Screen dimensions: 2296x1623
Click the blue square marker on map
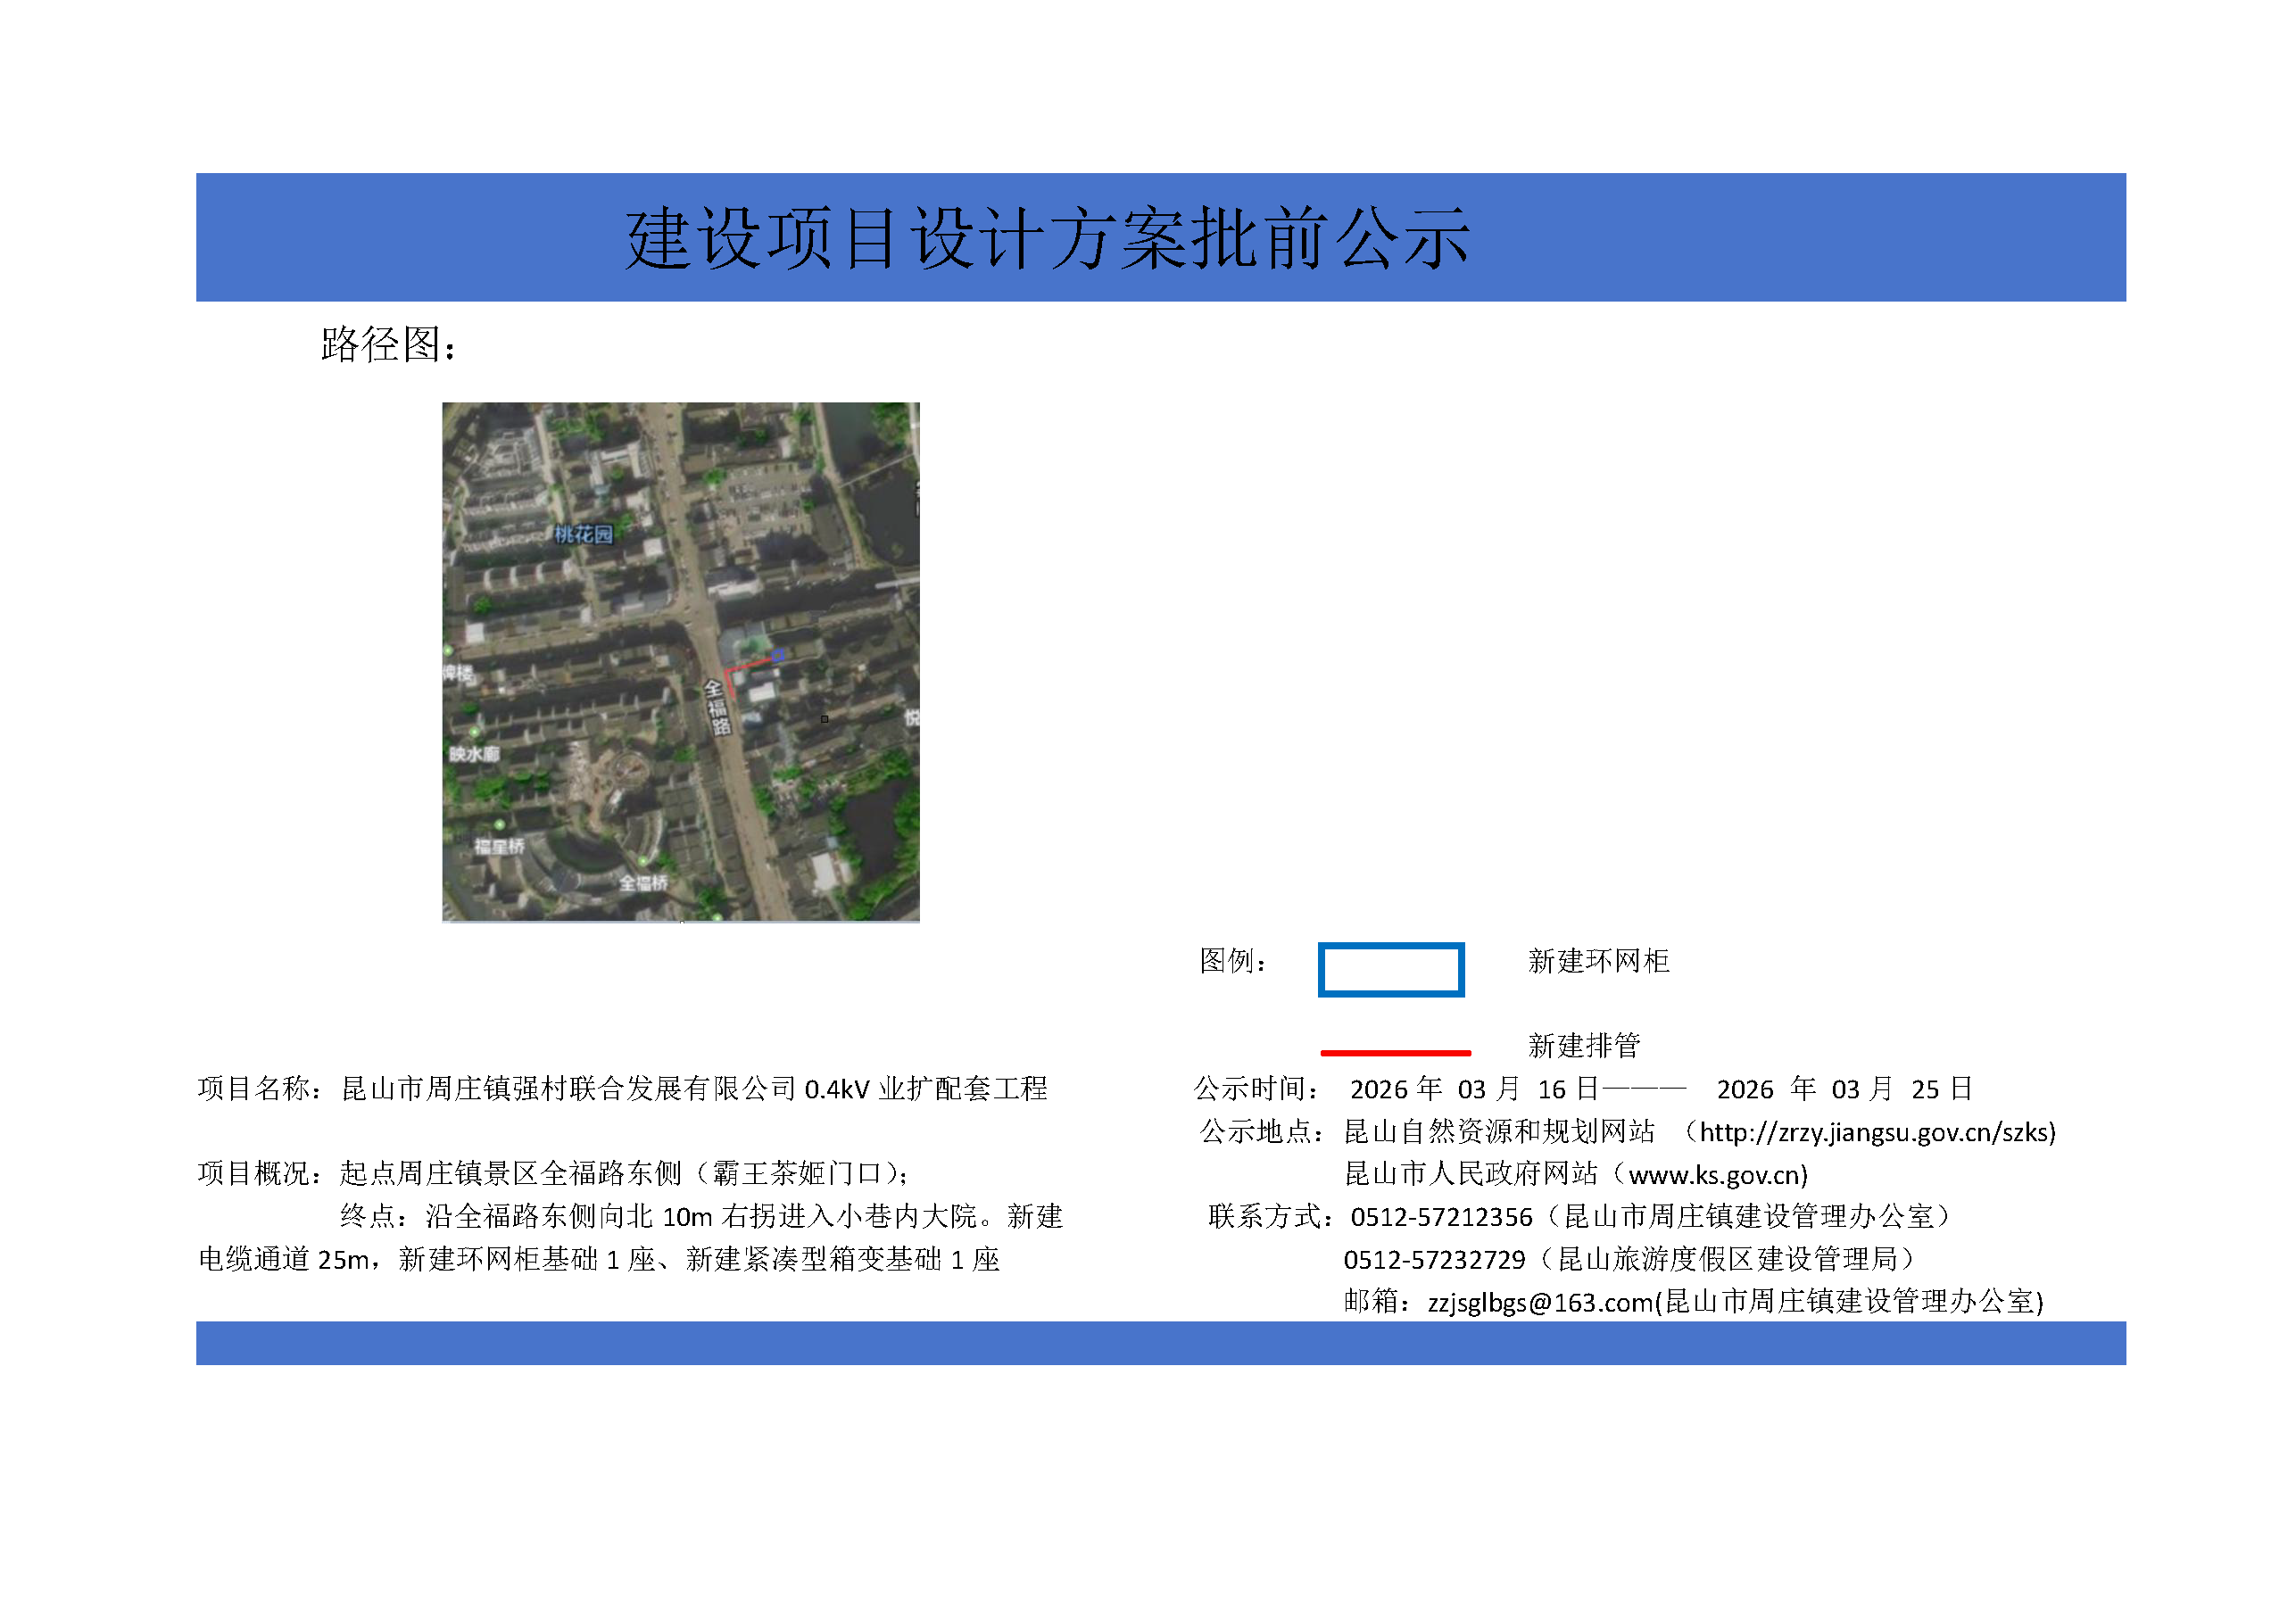(x=777, y=655)
